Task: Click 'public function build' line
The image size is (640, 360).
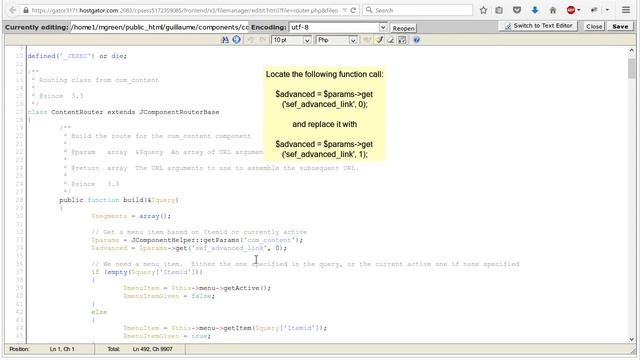Action: click(119, 200)
